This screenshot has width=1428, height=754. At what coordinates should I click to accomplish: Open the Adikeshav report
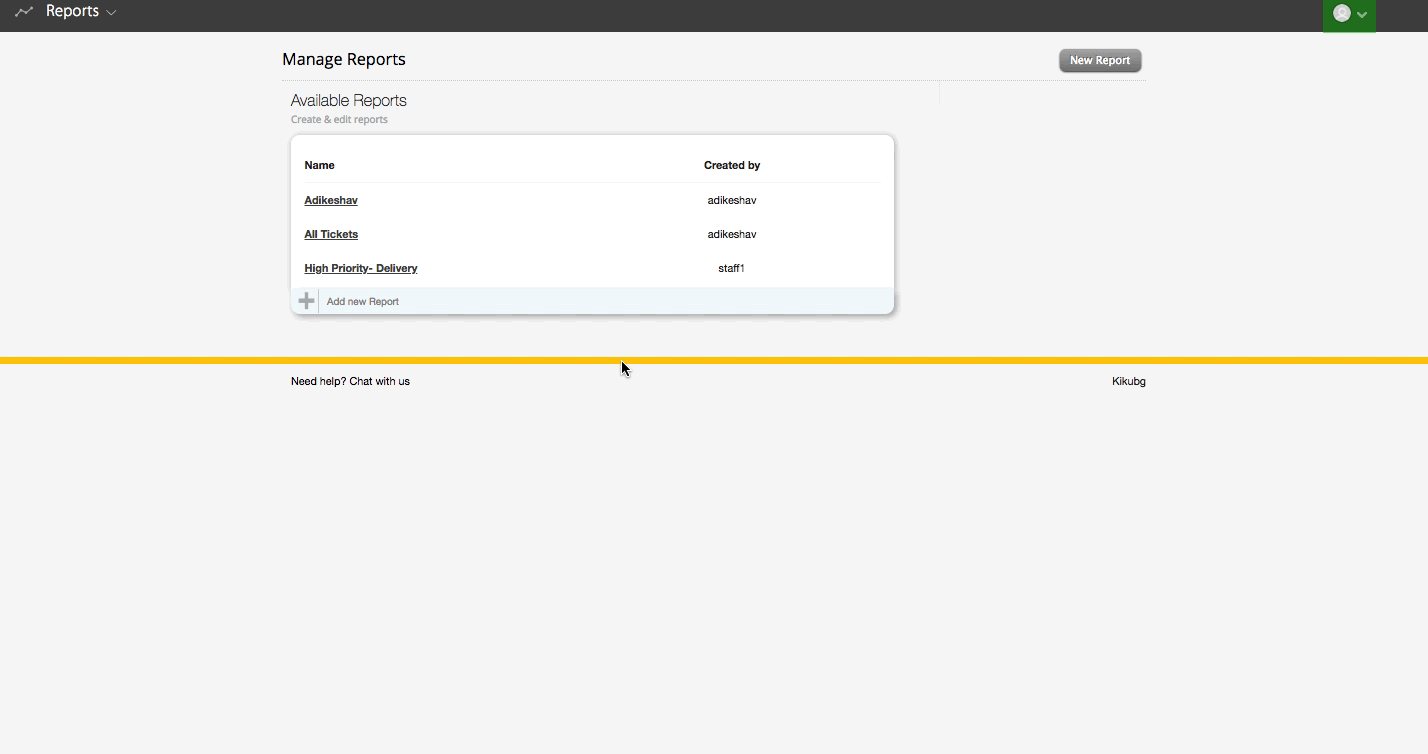[x=331, y=200]
